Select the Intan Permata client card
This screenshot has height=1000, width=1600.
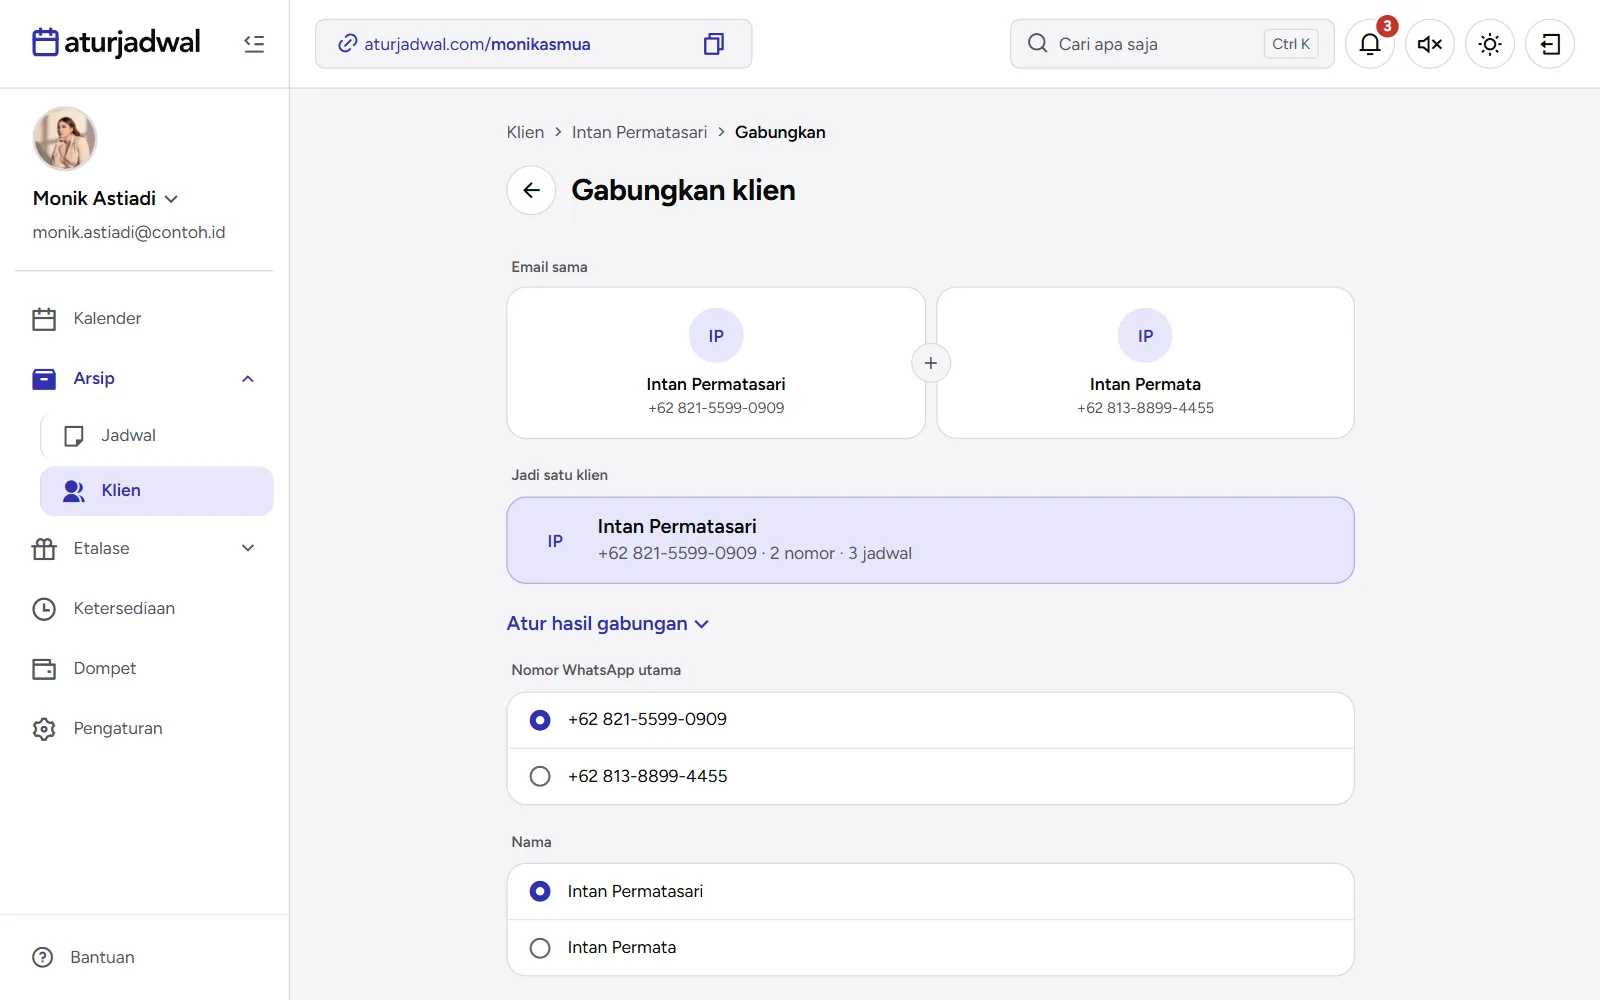tap(1145, 363)
